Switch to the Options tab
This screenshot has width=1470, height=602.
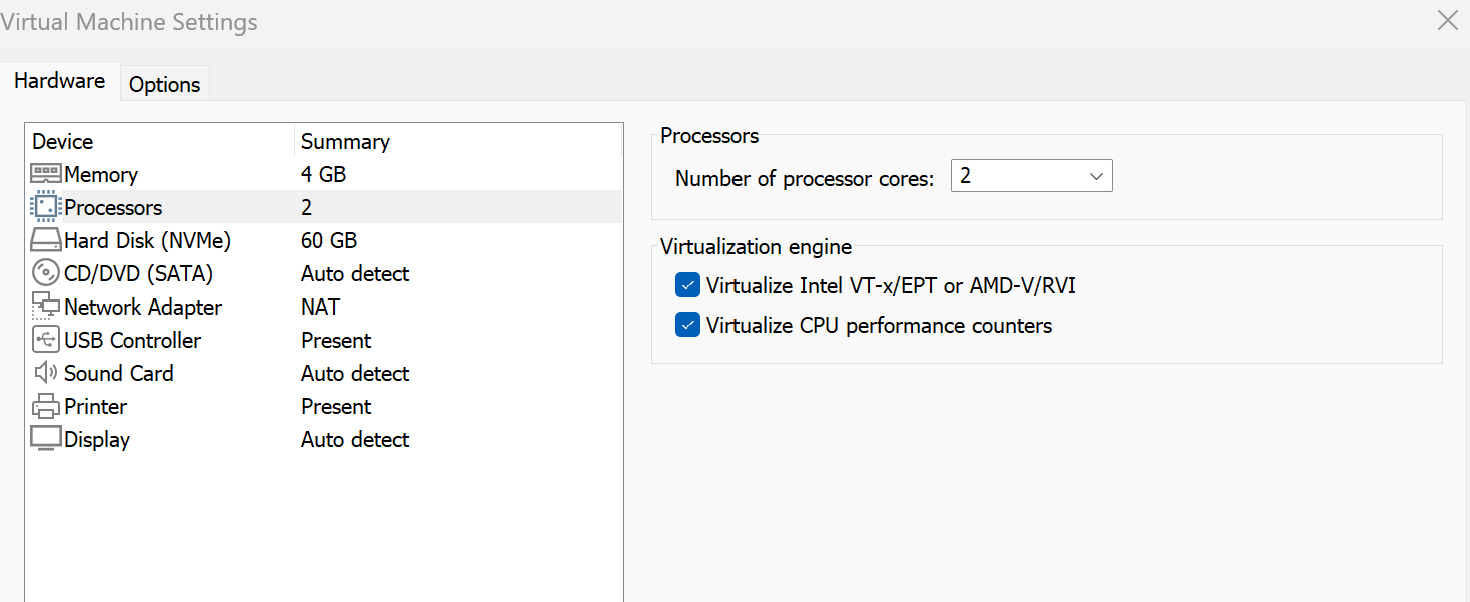tap(164, 84)
